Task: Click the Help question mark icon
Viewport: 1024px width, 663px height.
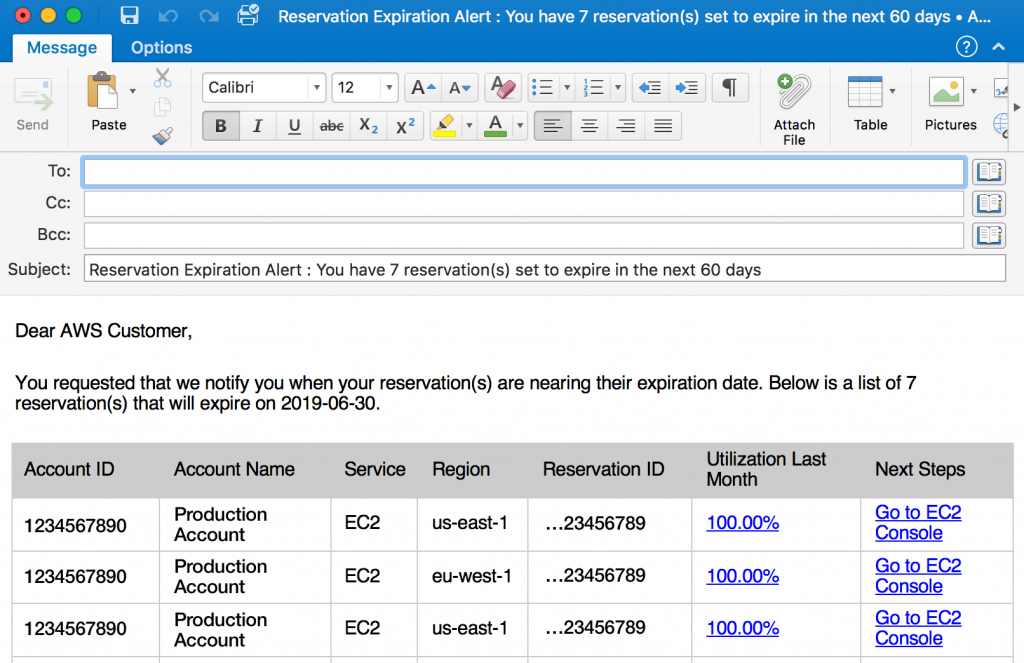Action: click(x=966, y=46)
